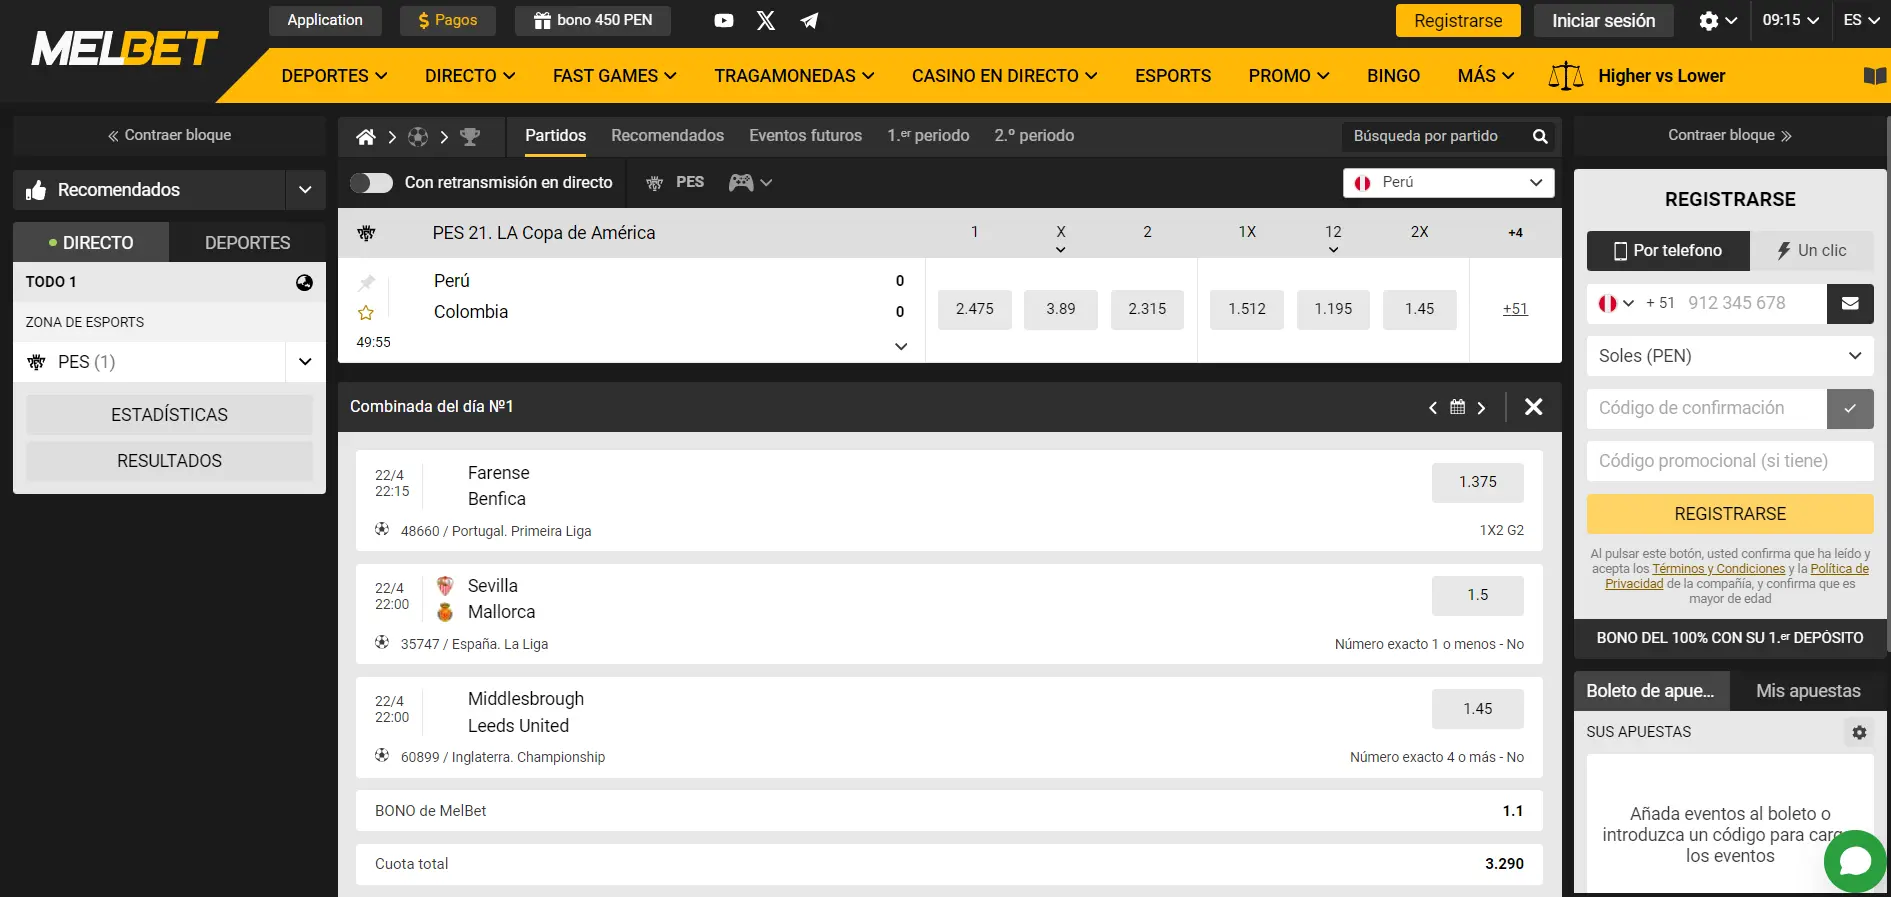Click the football breadcrumb icon
This screenshot has width=1891, height=897.
click(418, 137)
